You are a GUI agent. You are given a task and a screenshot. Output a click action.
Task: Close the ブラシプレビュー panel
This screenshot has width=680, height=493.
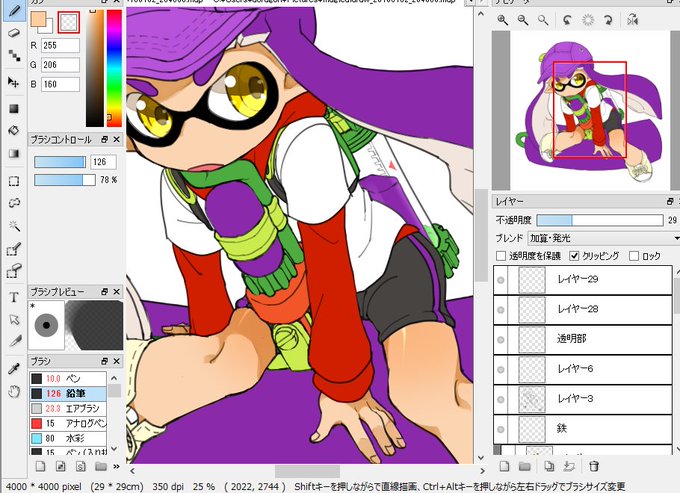tap(116, 292)
